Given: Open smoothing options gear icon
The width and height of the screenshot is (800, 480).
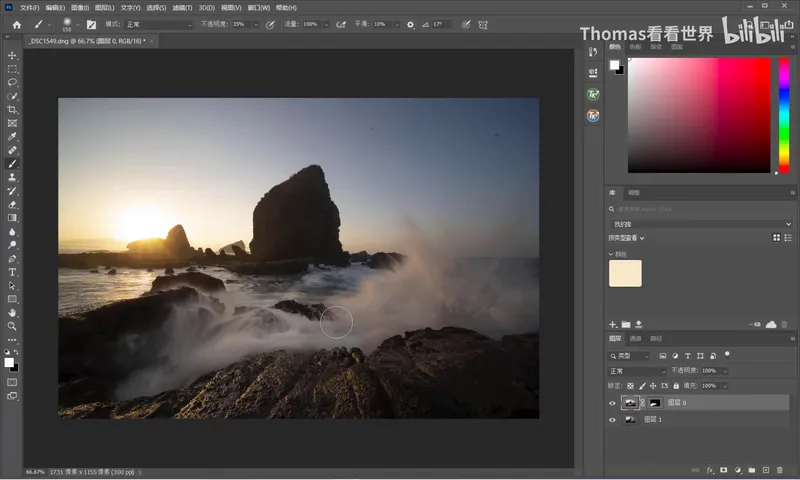Looking at the screenshot, I should coord(411,24).
